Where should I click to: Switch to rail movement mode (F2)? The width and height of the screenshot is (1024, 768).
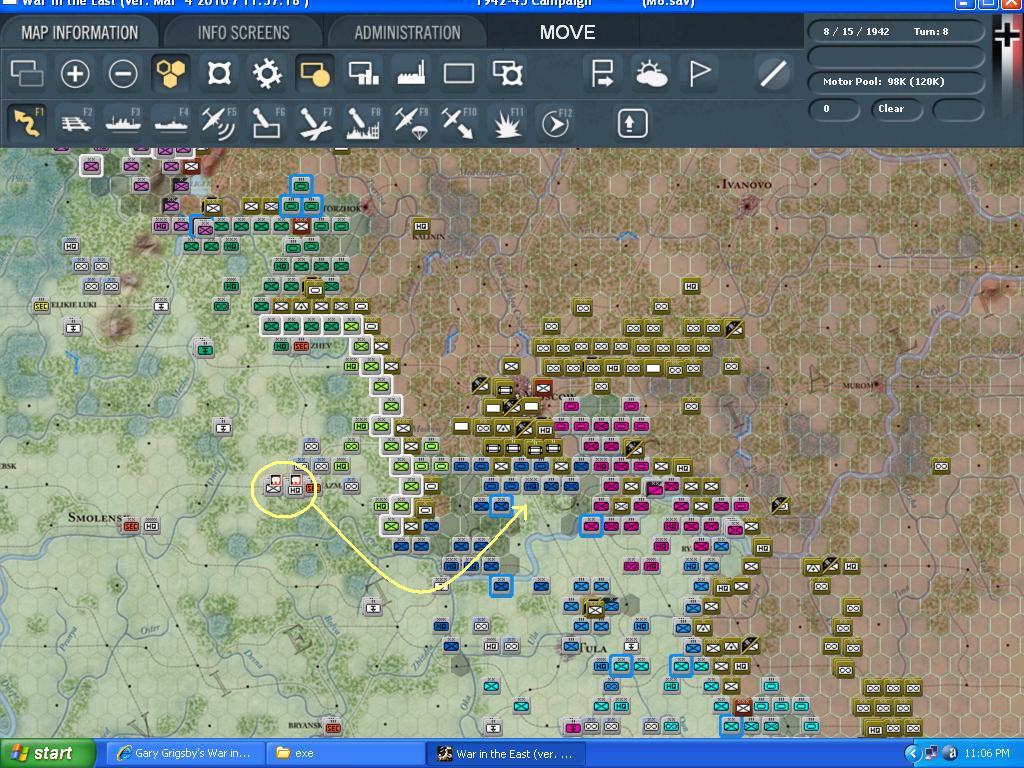pos(75,122)
